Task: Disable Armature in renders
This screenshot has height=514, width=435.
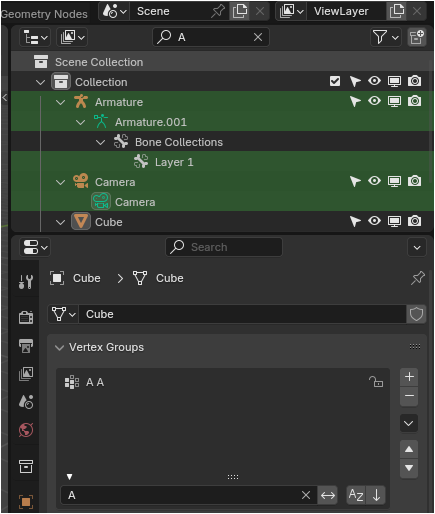Action: 414,101
